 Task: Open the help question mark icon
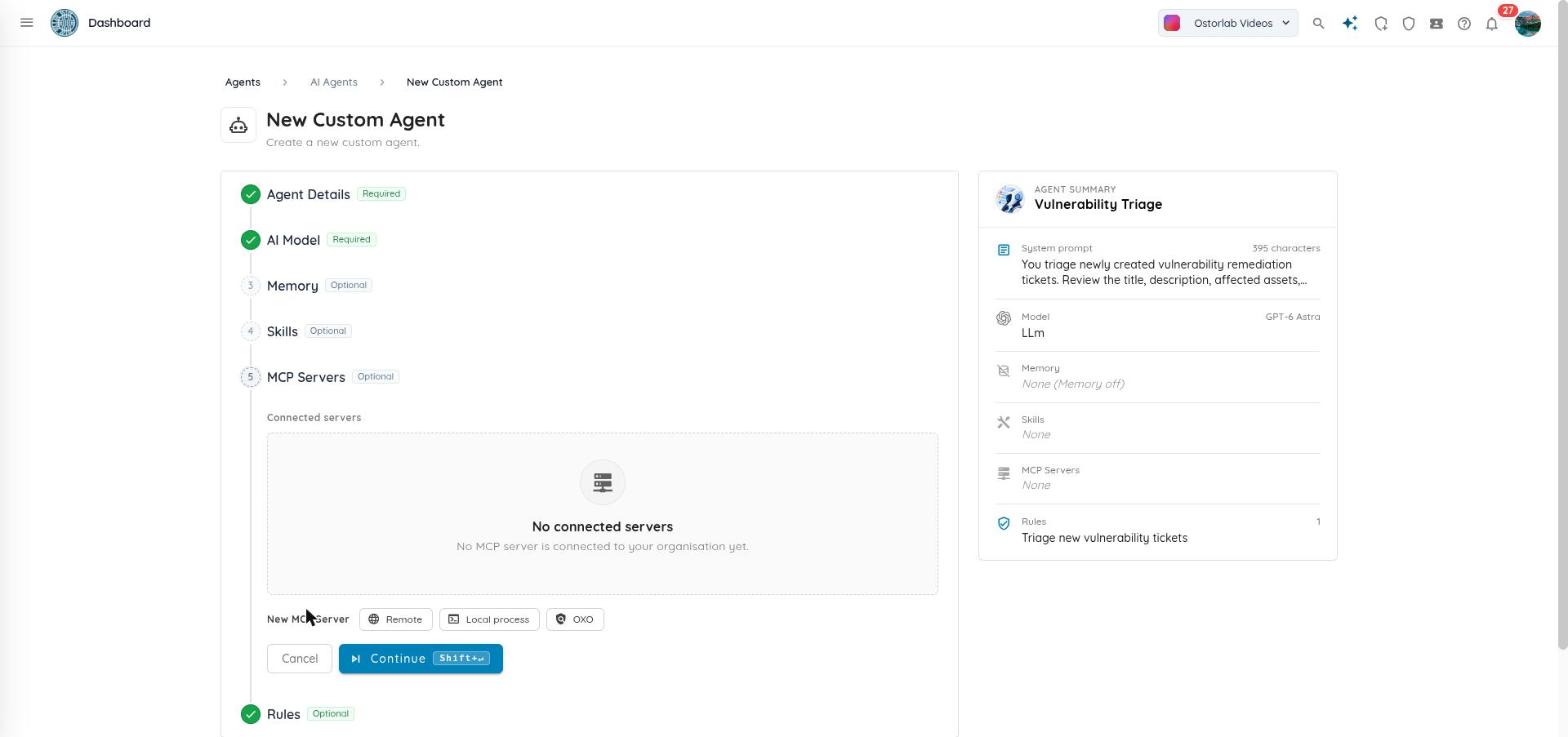pyautogui.click(x=1464, y=23)
